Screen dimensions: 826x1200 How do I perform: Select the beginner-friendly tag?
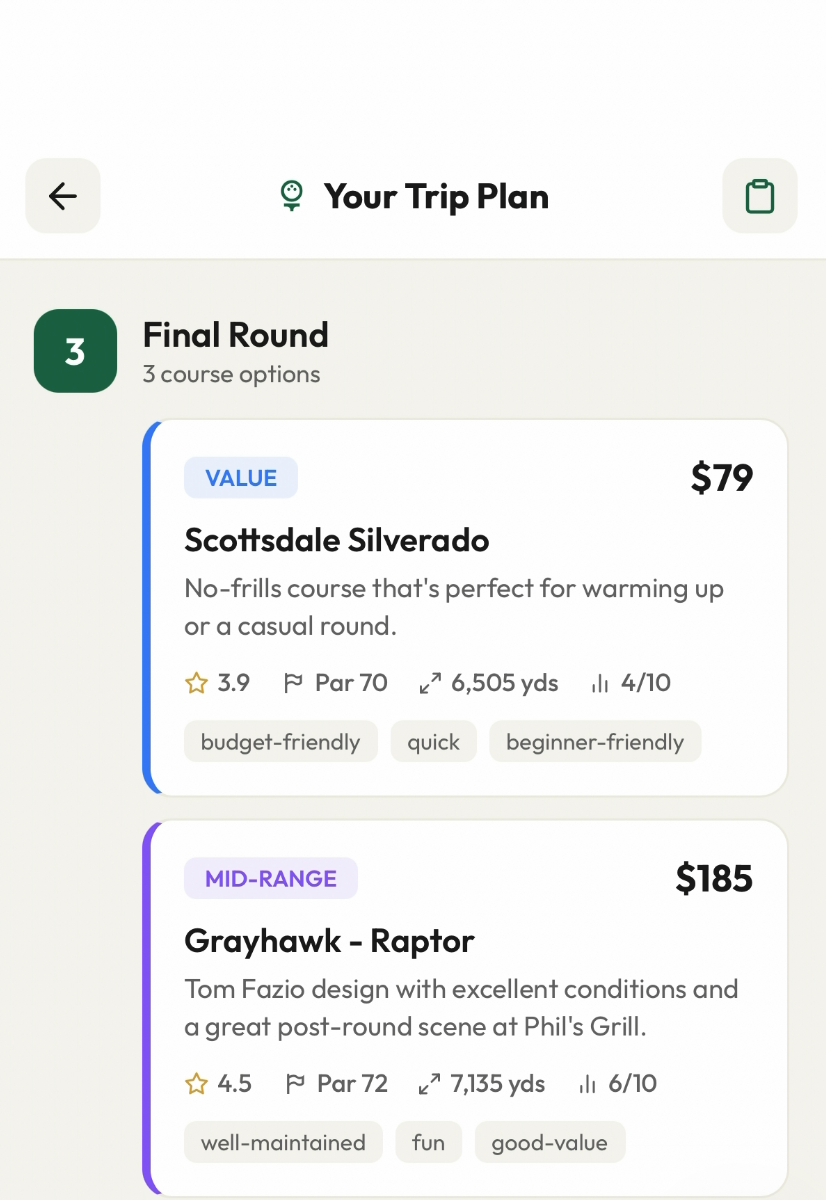[x=595, y=742]
